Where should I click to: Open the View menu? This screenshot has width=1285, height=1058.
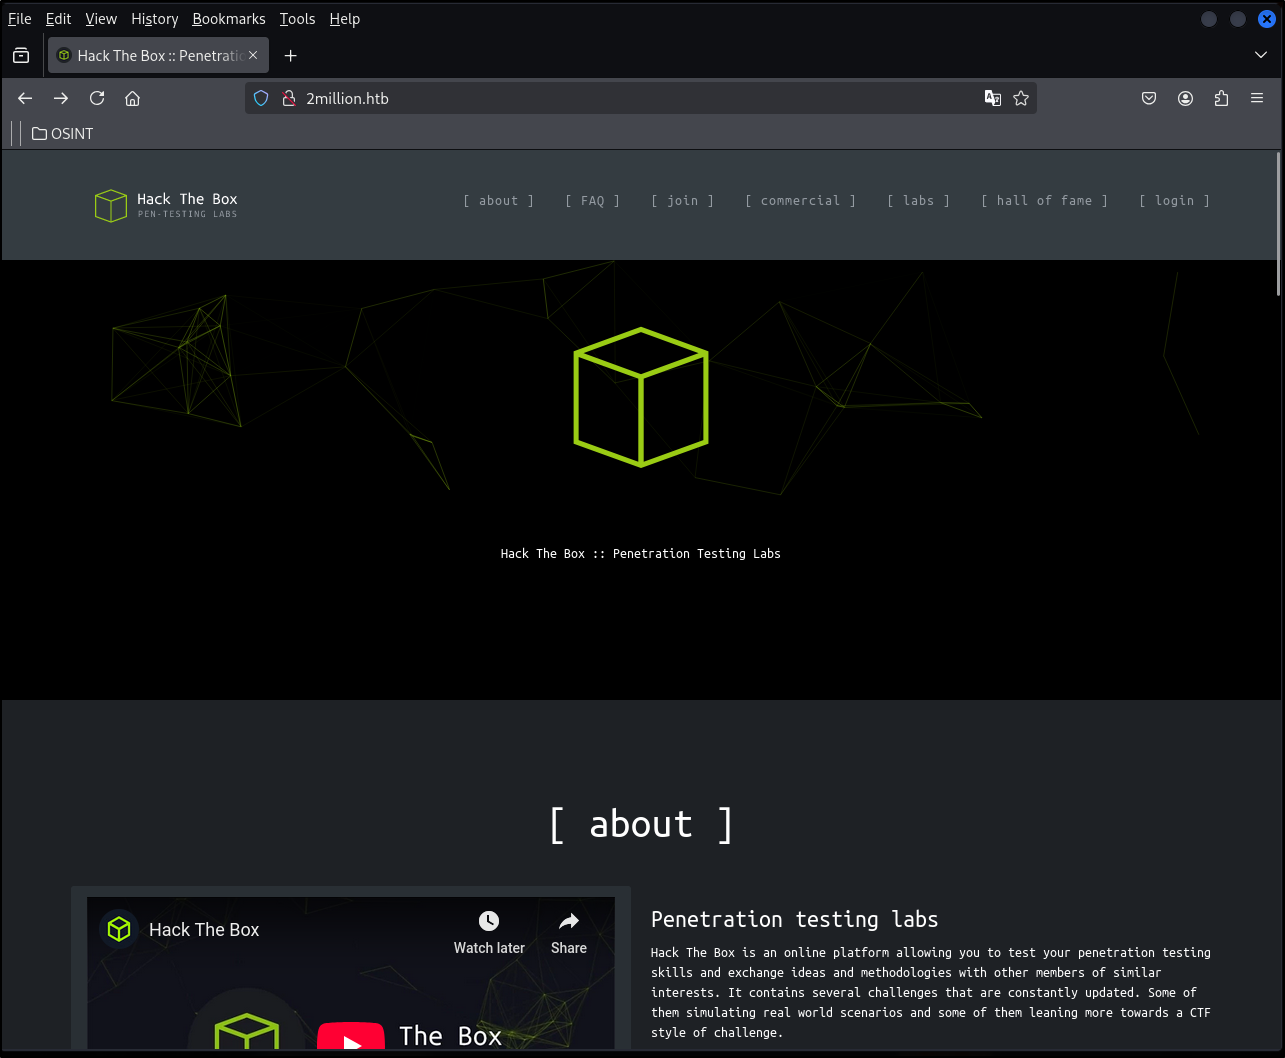click(x=101, y=19)
